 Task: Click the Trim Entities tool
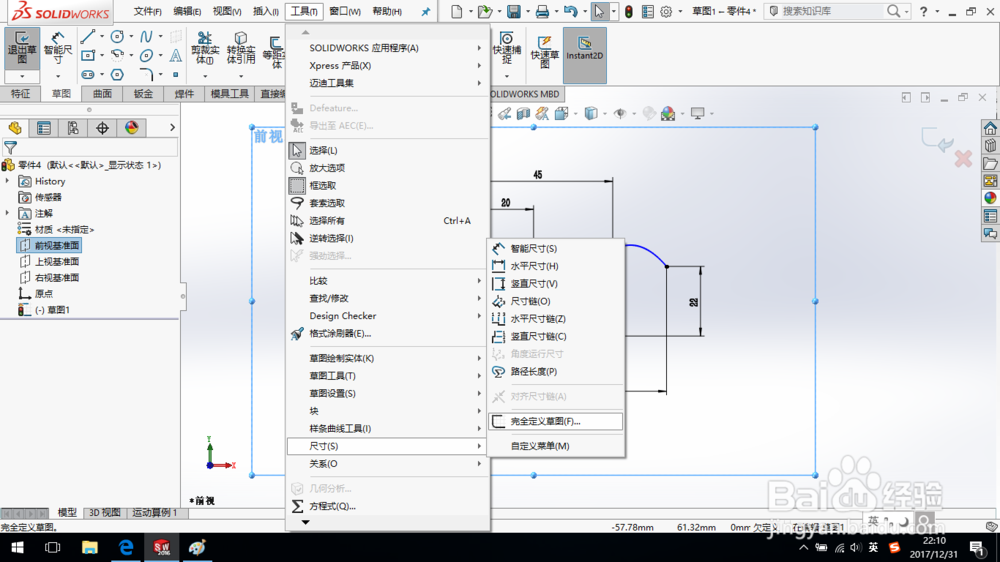(x=205, y=48)
